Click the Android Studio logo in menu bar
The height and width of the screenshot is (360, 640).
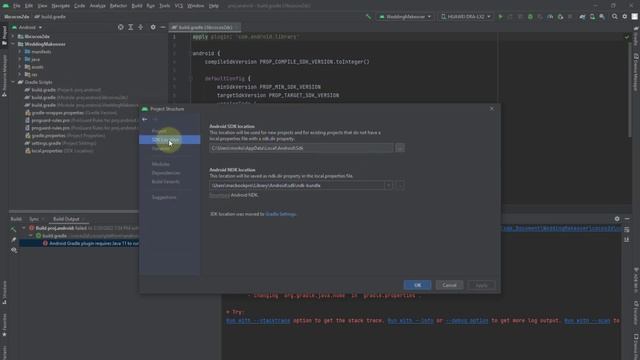[6, 6]
